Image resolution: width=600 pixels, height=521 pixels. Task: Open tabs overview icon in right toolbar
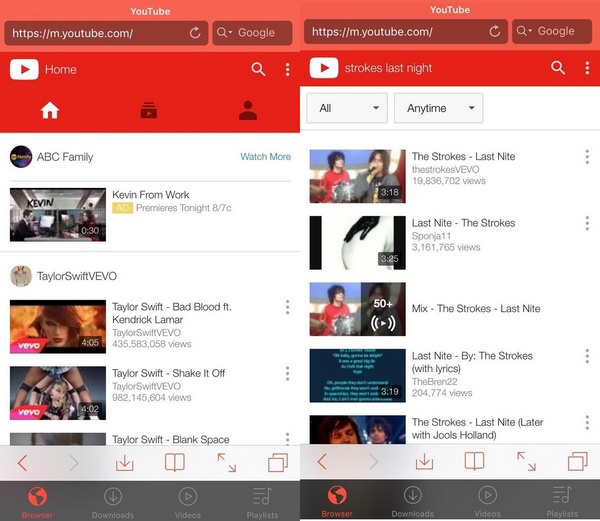[577, 462]
